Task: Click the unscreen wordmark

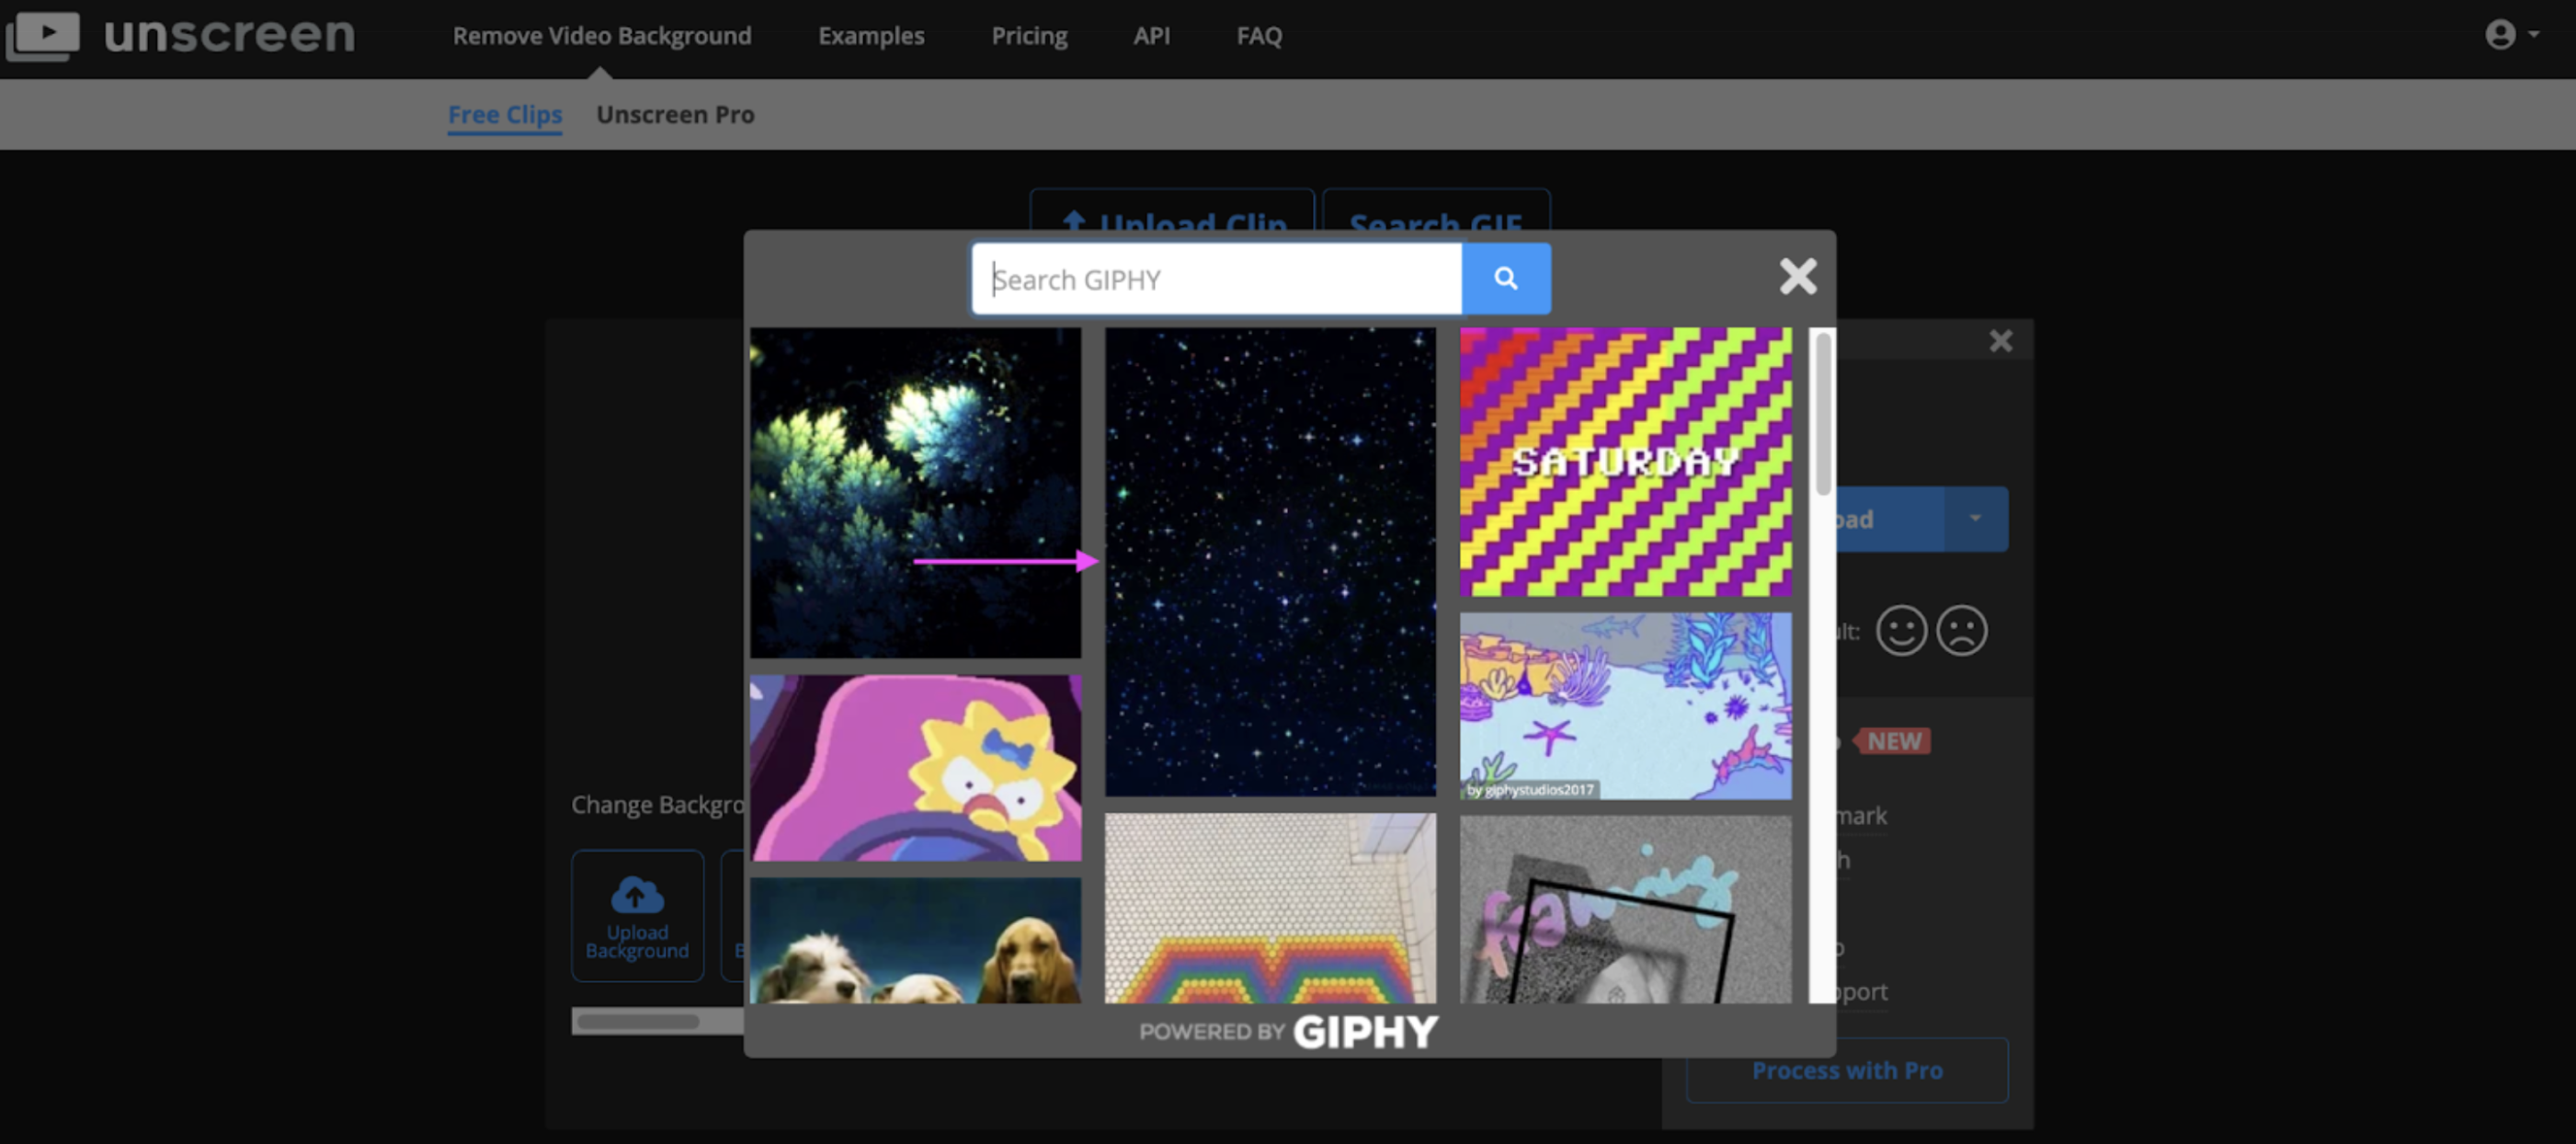Action: pos(229,35)
